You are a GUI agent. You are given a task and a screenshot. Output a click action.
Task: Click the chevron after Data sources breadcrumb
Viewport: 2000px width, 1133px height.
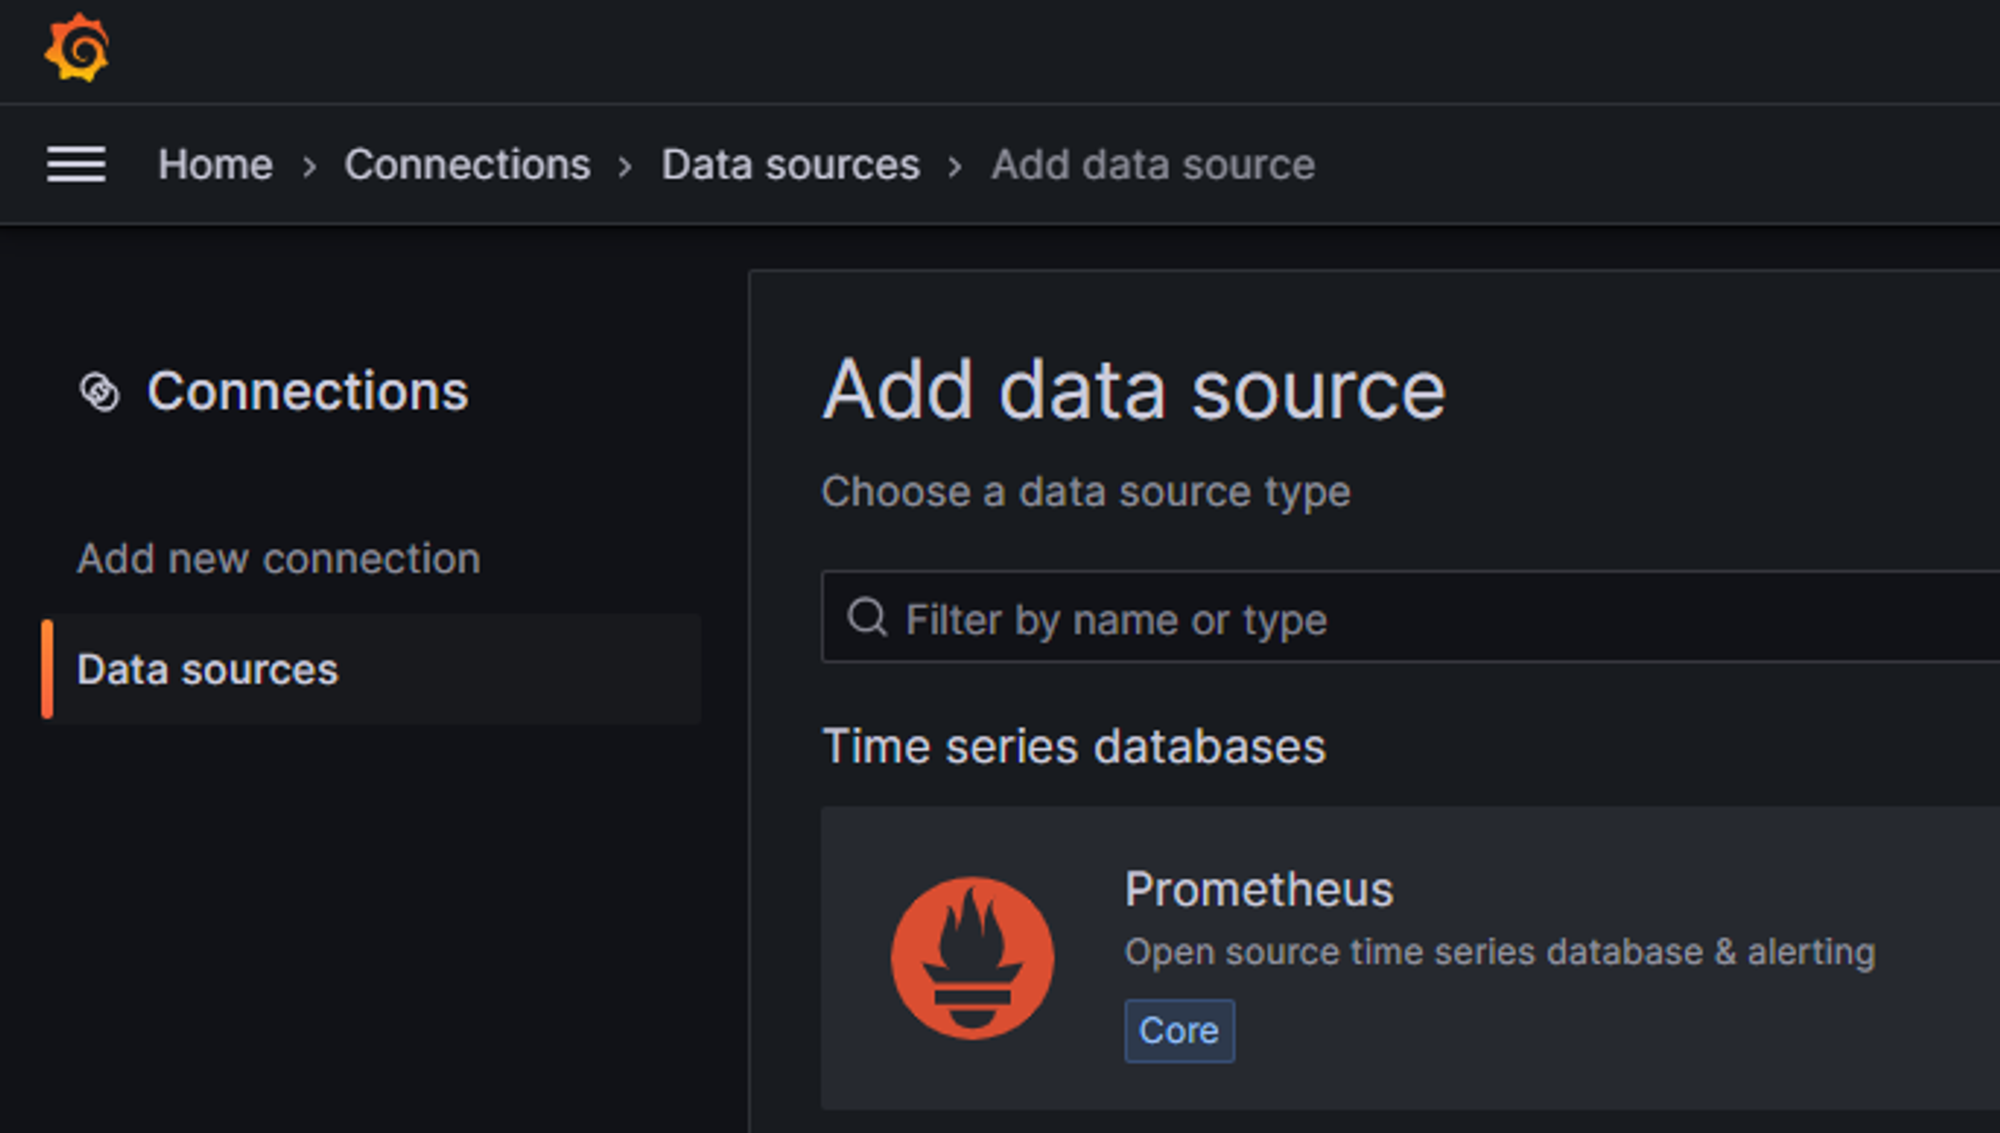pos(955,167)
